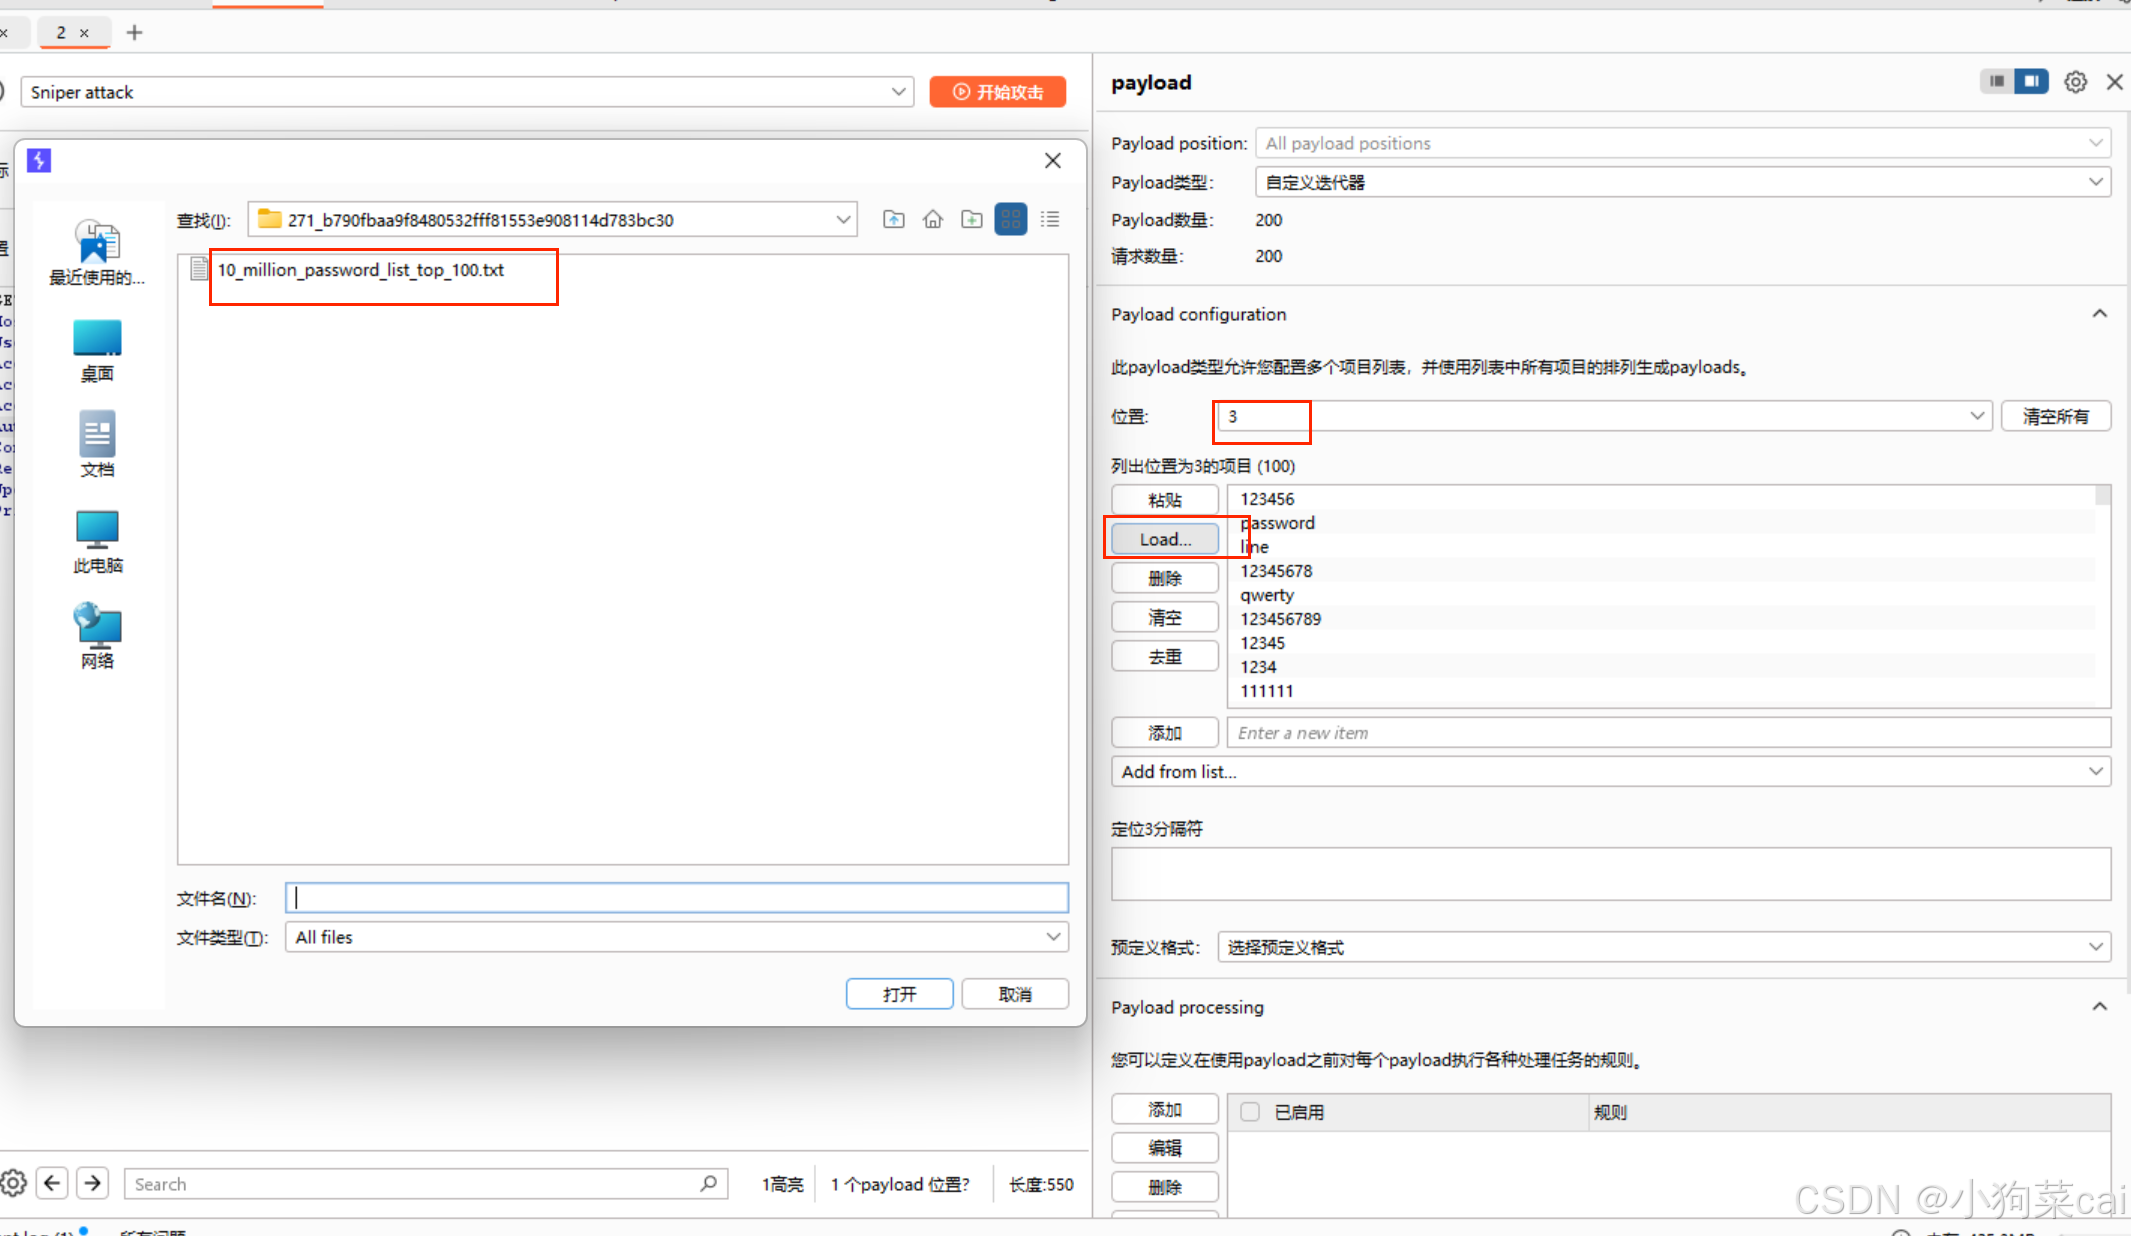Click the home directory icon

click(x=932, y=219)
